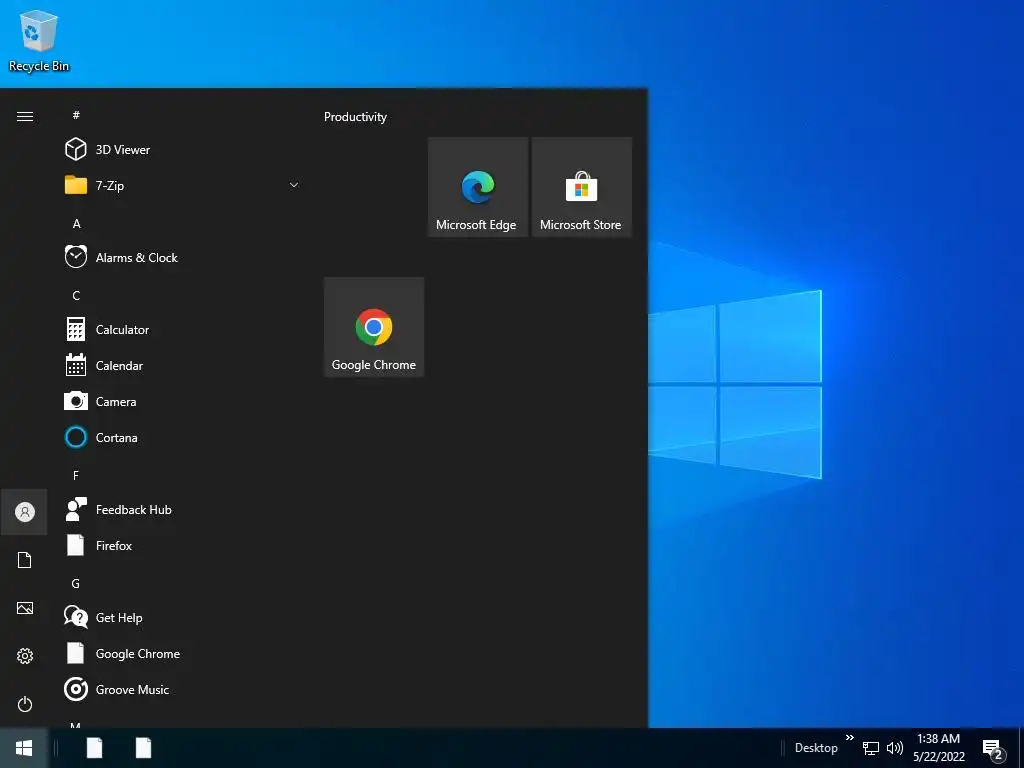Image resolution: width=1024 pixels, height=768 pixels.
Task: Expand the 7-Zip folder chevron
Action: [x=294, y=185]
